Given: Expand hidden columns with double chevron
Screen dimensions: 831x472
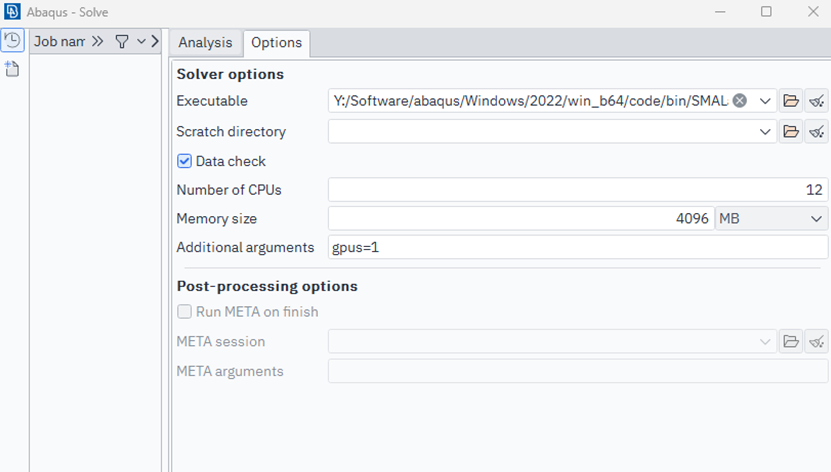Looking at the screenshot, I should [x=98, y=41].
